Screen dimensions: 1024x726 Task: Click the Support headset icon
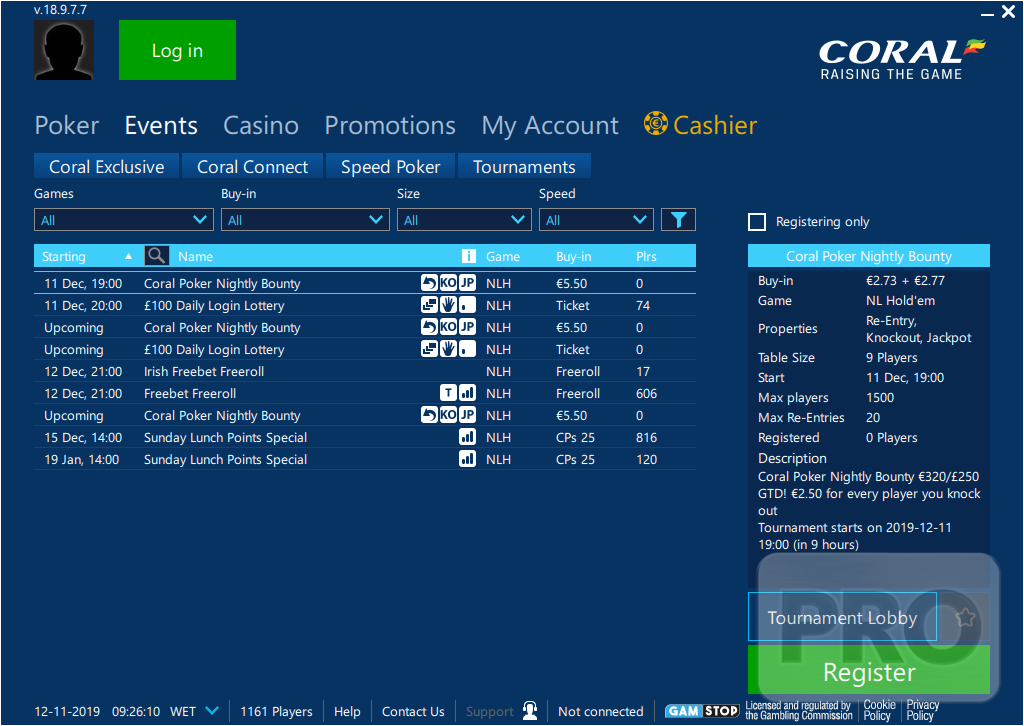(x=530, y=710)
